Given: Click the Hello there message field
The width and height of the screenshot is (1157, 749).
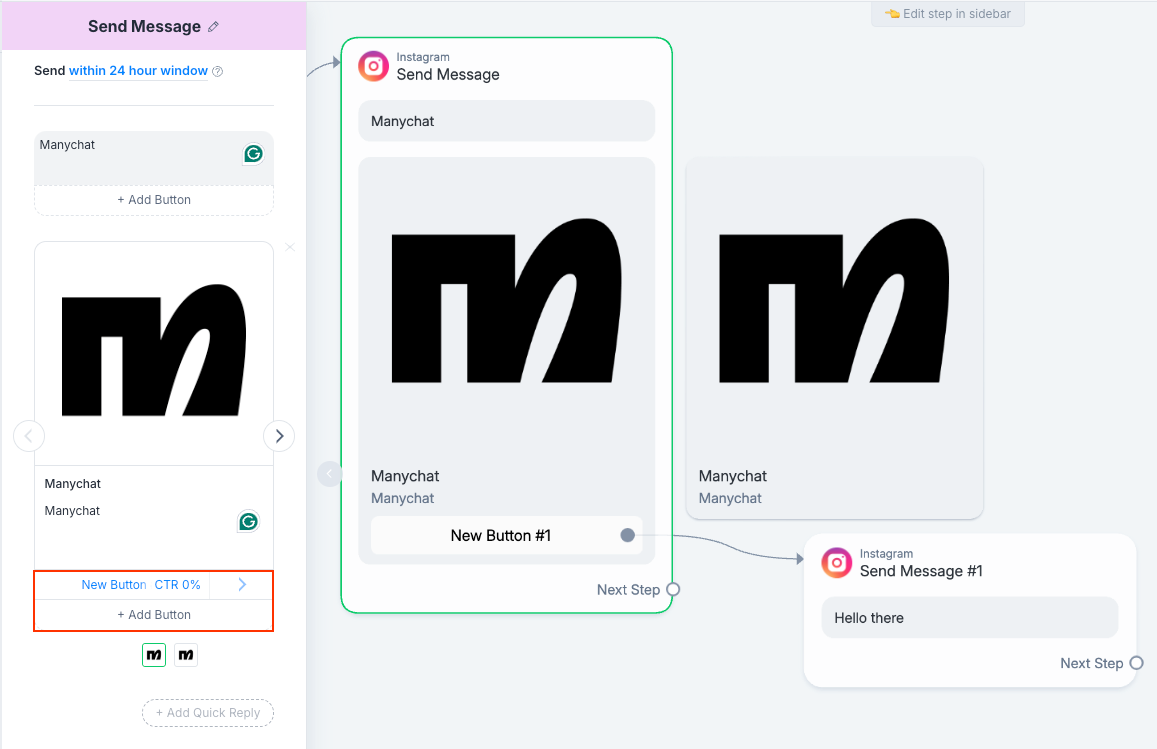Looking at the screenshot, I should tap(968, 617).
